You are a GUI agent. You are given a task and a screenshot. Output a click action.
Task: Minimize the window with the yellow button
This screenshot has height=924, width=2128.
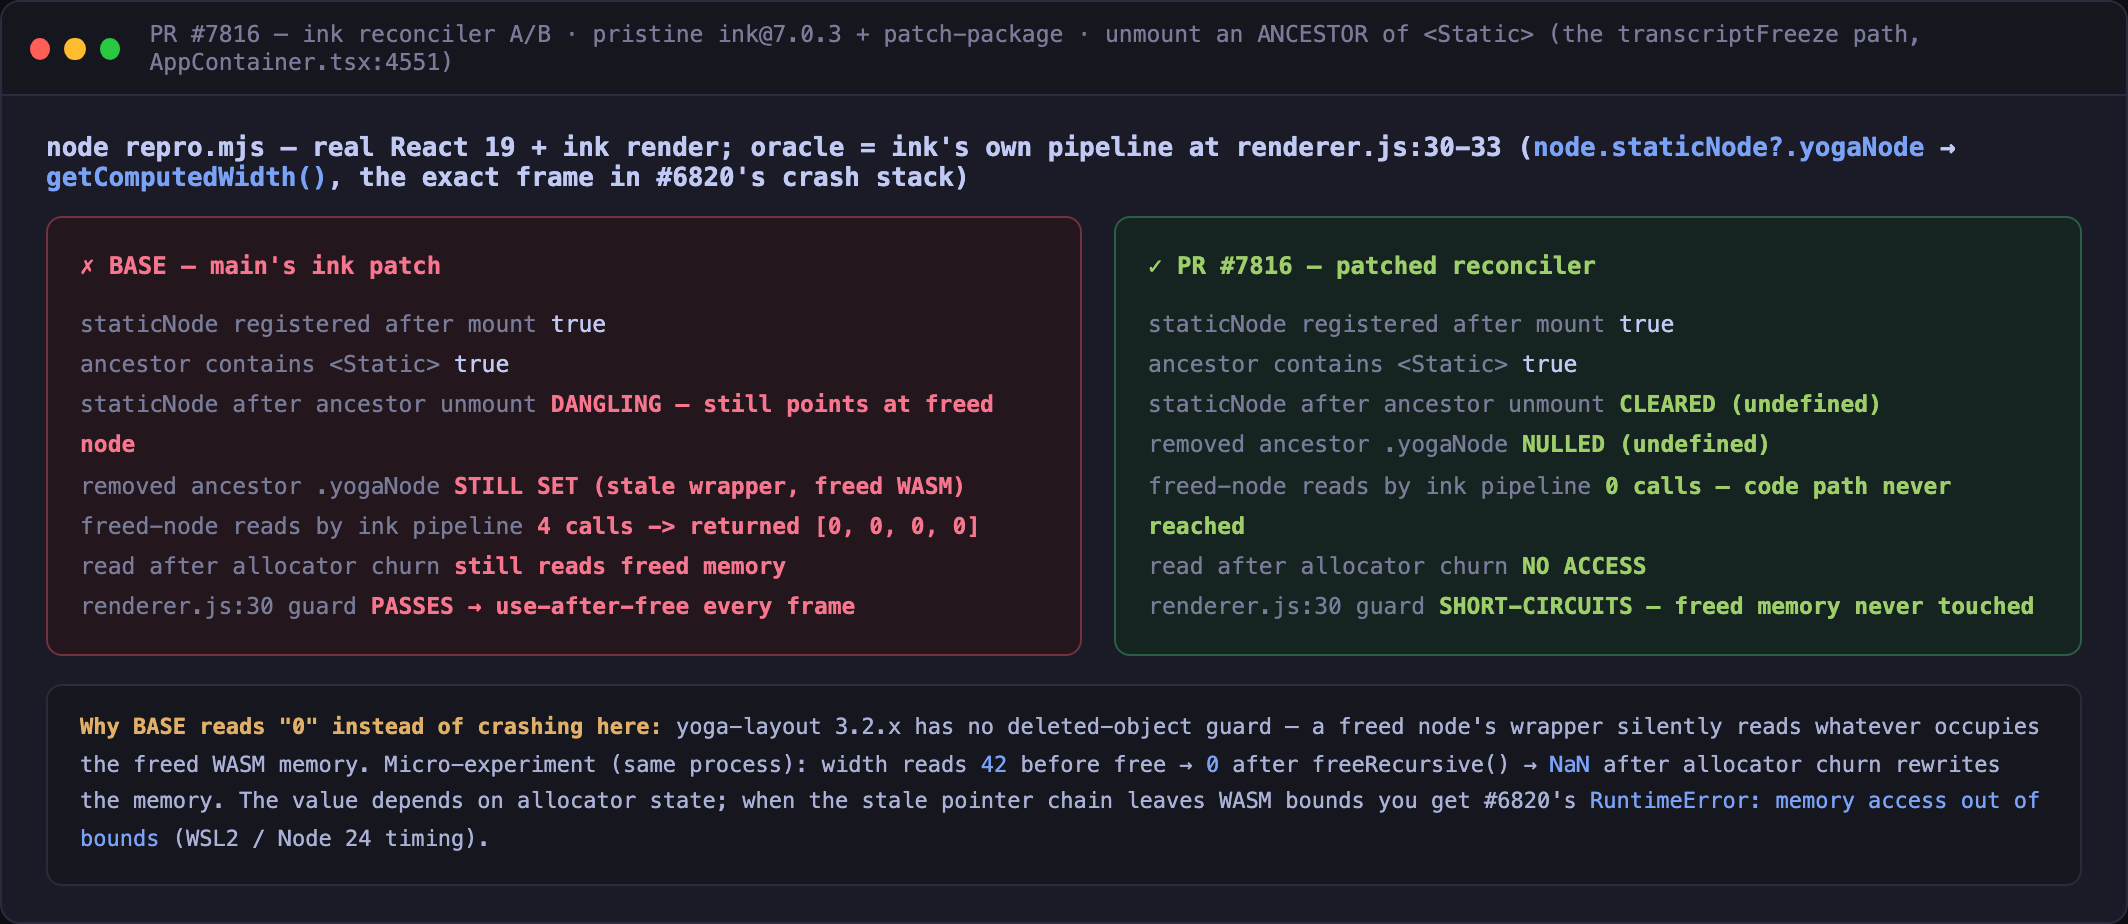click(75, 49)
